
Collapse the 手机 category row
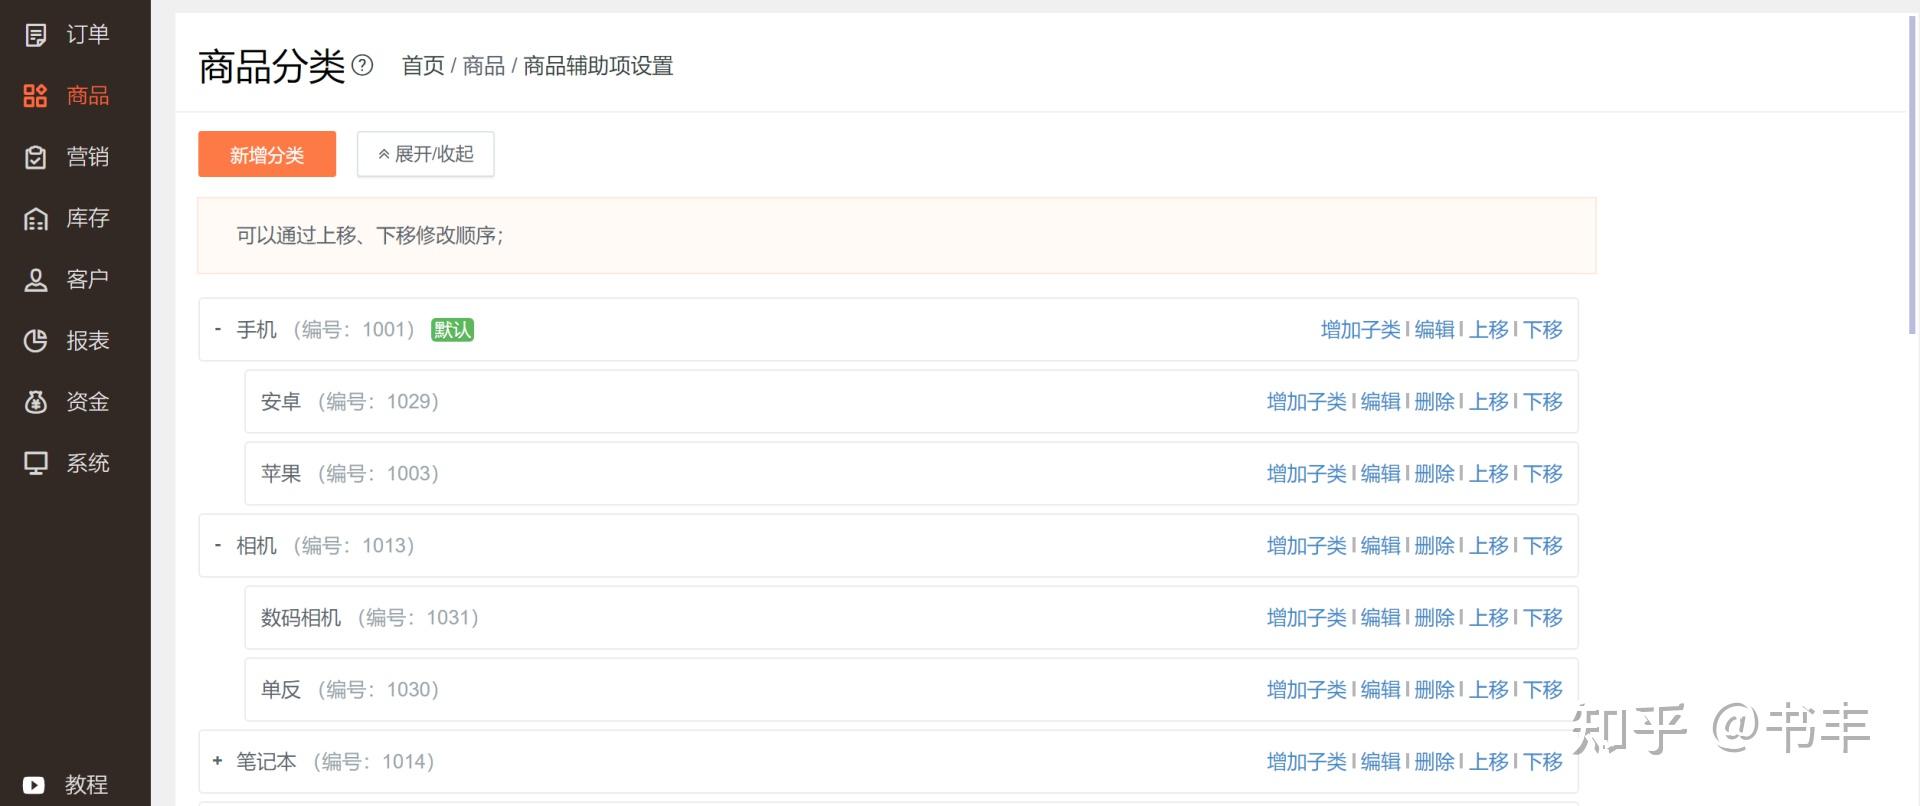[x=217, y=329]
